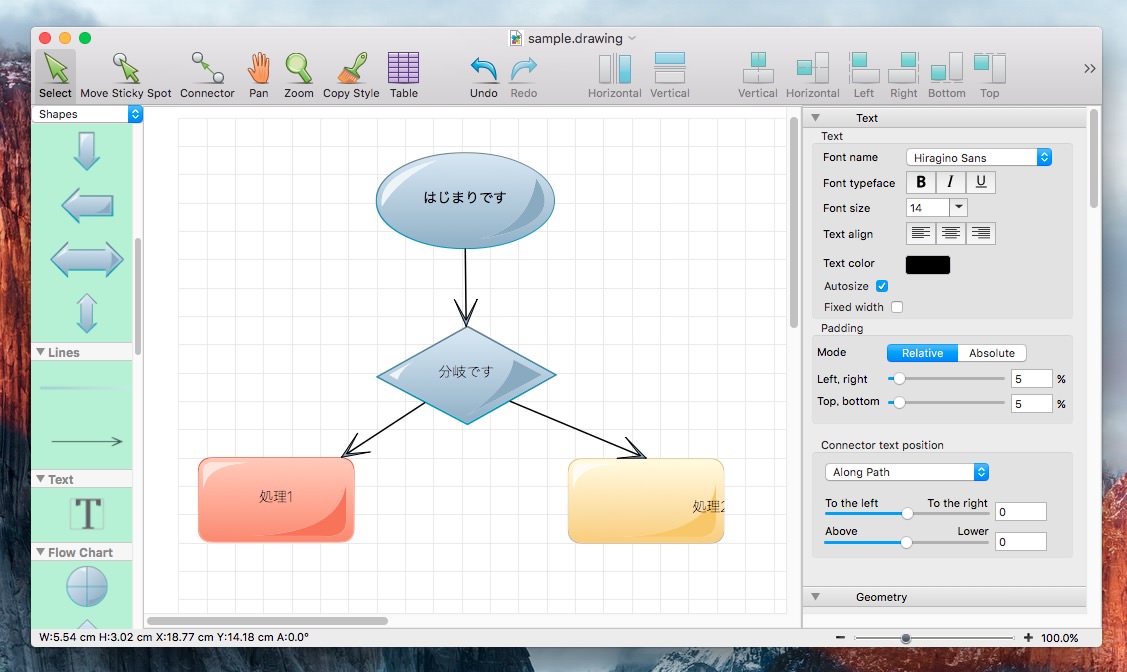Open the Text color swatch

click(927, 264)
